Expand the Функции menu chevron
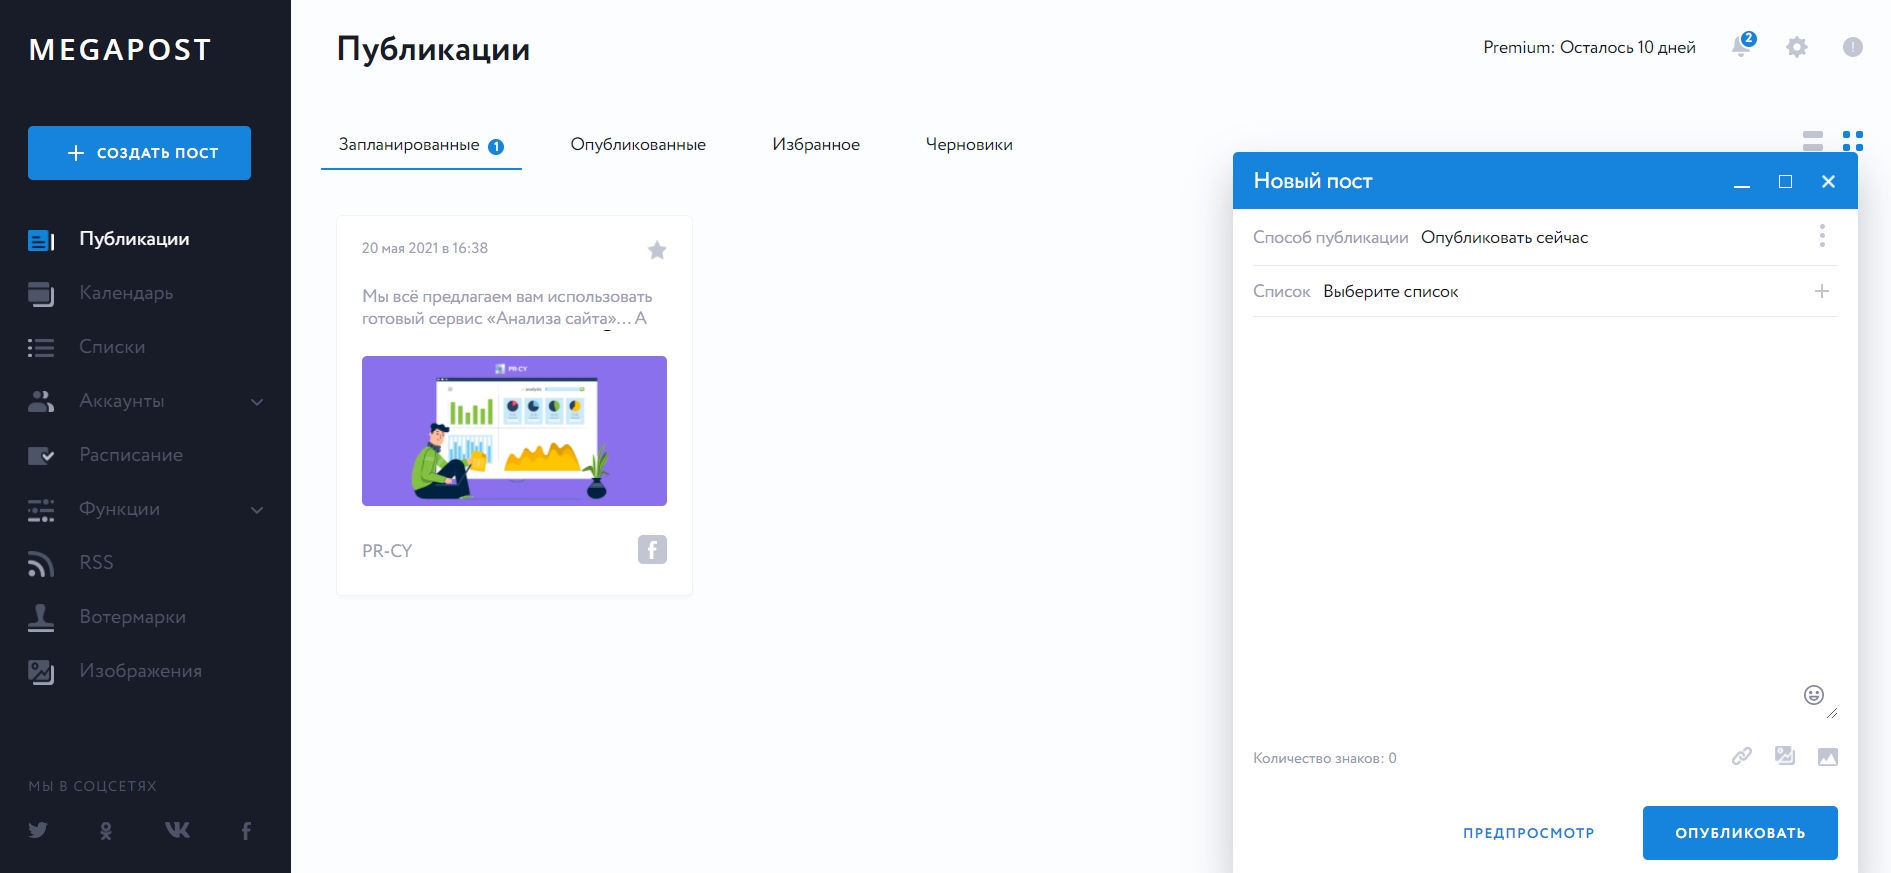The width and height of the screenshot is (1891, 873). point(257,510)
